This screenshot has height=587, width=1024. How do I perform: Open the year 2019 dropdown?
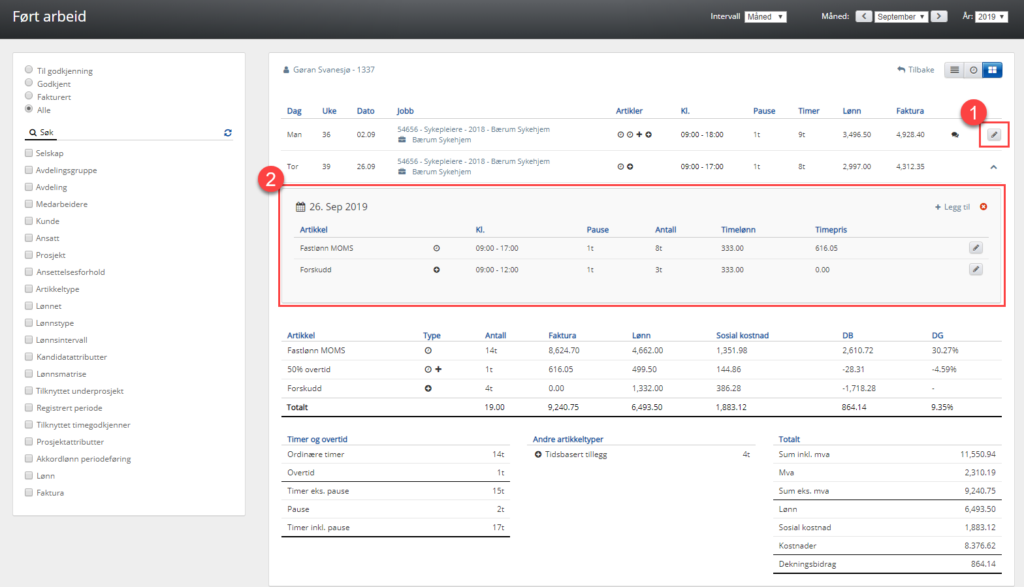tap(992, 17)
